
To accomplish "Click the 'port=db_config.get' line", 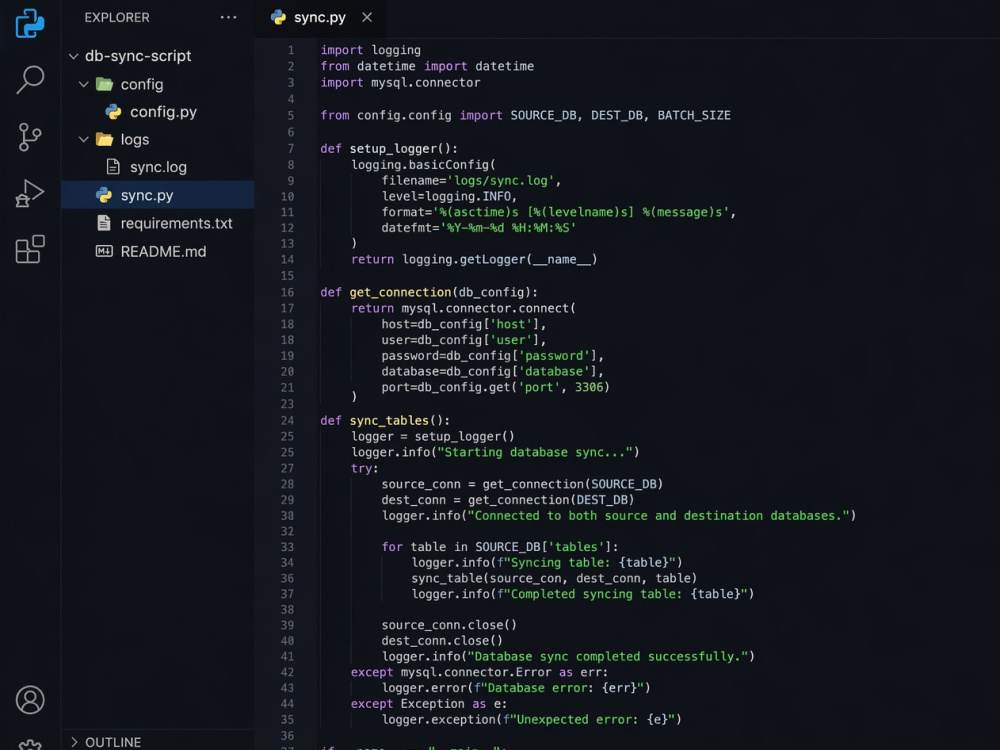I will pyautogui.click(x=496, y=387).
